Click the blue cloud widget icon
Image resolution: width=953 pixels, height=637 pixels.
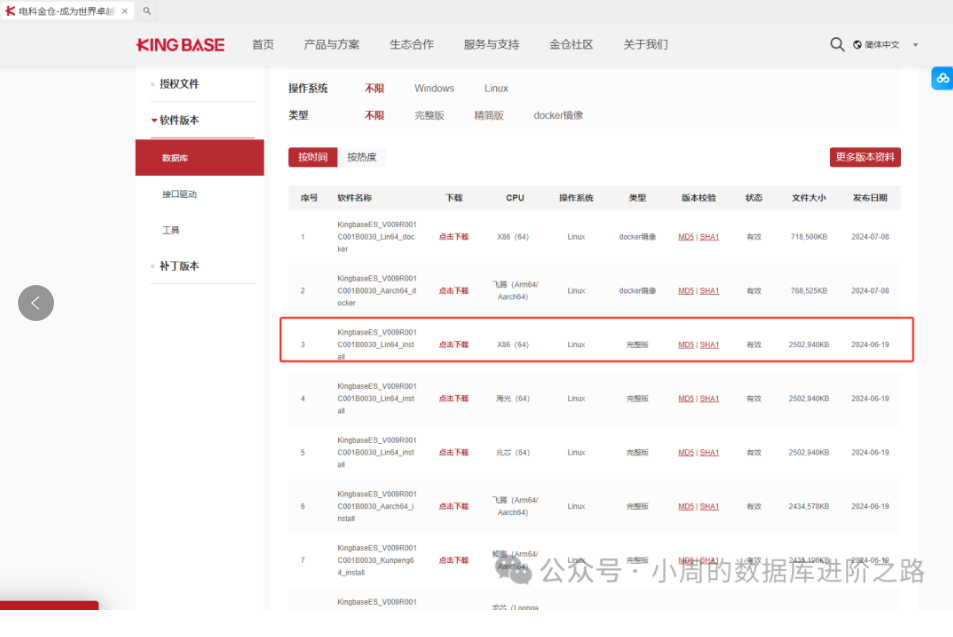(942, 78)
